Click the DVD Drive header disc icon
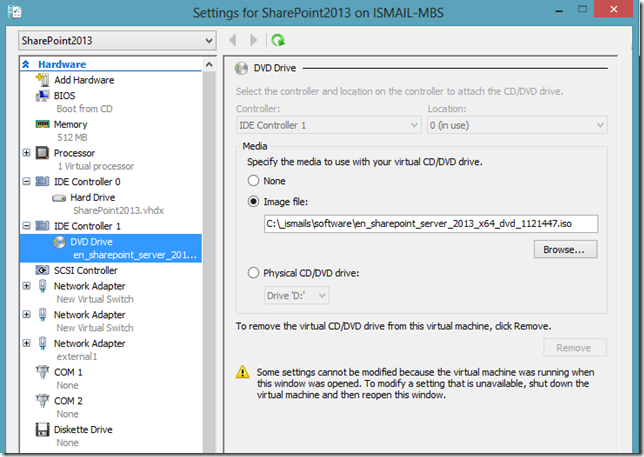 241,68
